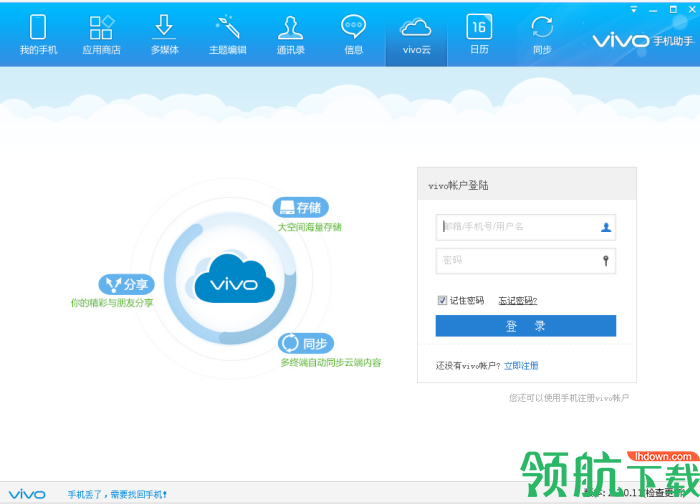The width and height of the screenshot is (700, 504).
Task: Click the 立即注册 register now link
Action: pos(521,366)
